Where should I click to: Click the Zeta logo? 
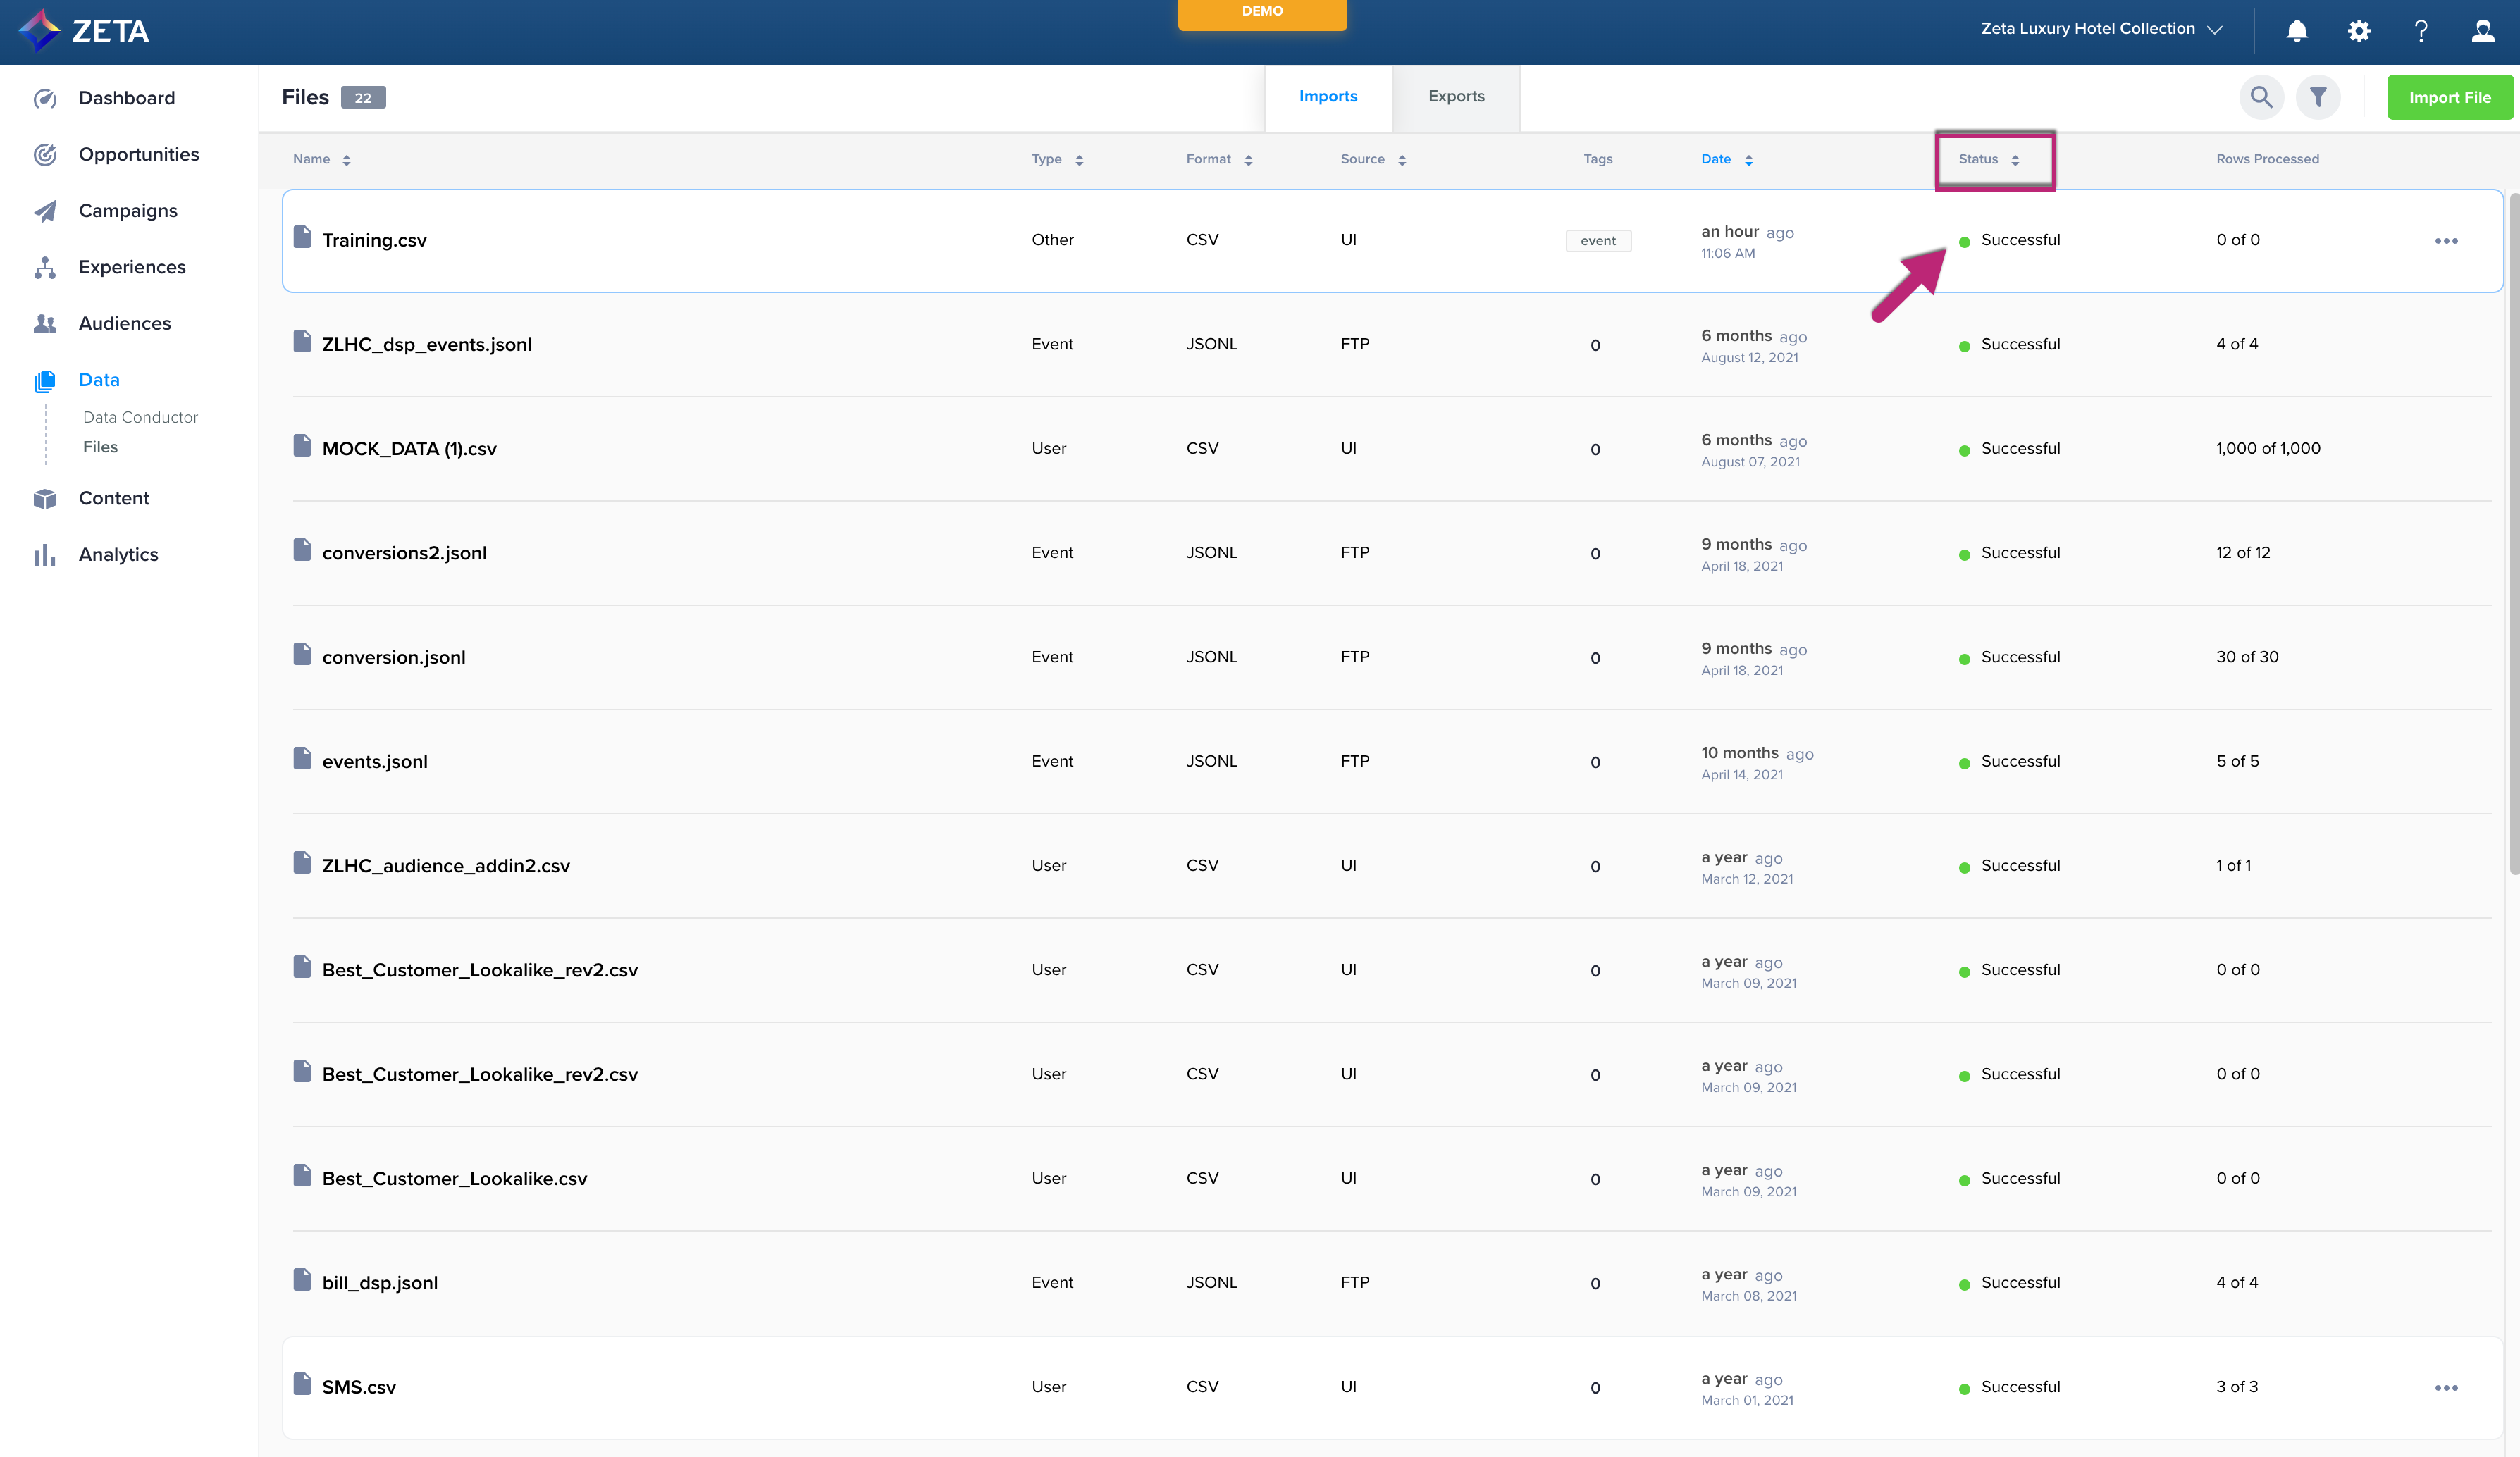tap(85, 30)
